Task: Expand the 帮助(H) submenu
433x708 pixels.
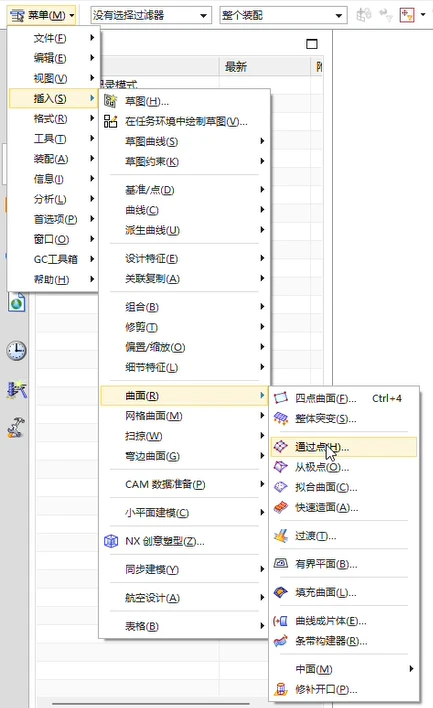Action: coord(54,279)
